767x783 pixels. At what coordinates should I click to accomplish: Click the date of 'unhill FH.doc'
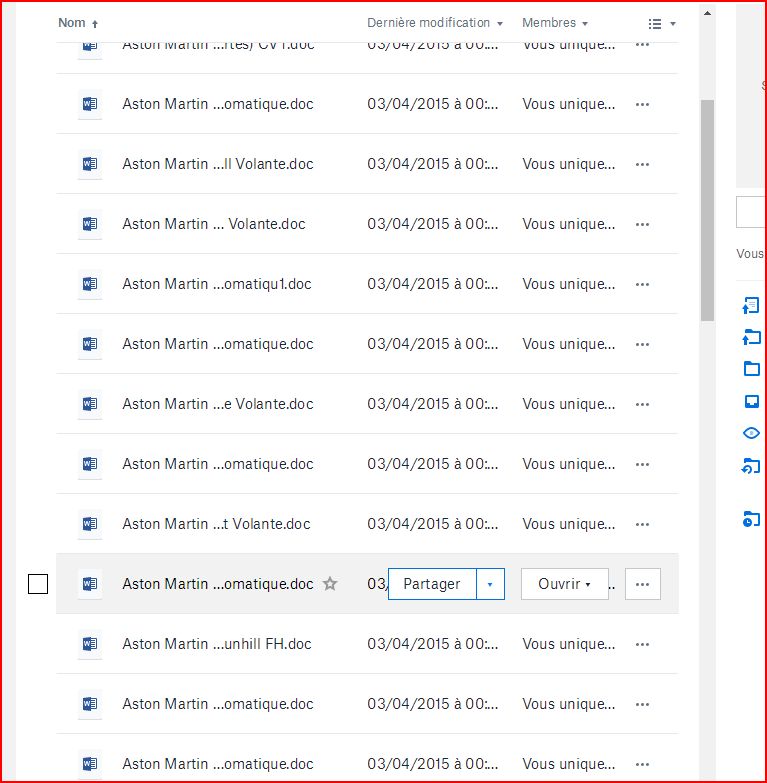432,643
